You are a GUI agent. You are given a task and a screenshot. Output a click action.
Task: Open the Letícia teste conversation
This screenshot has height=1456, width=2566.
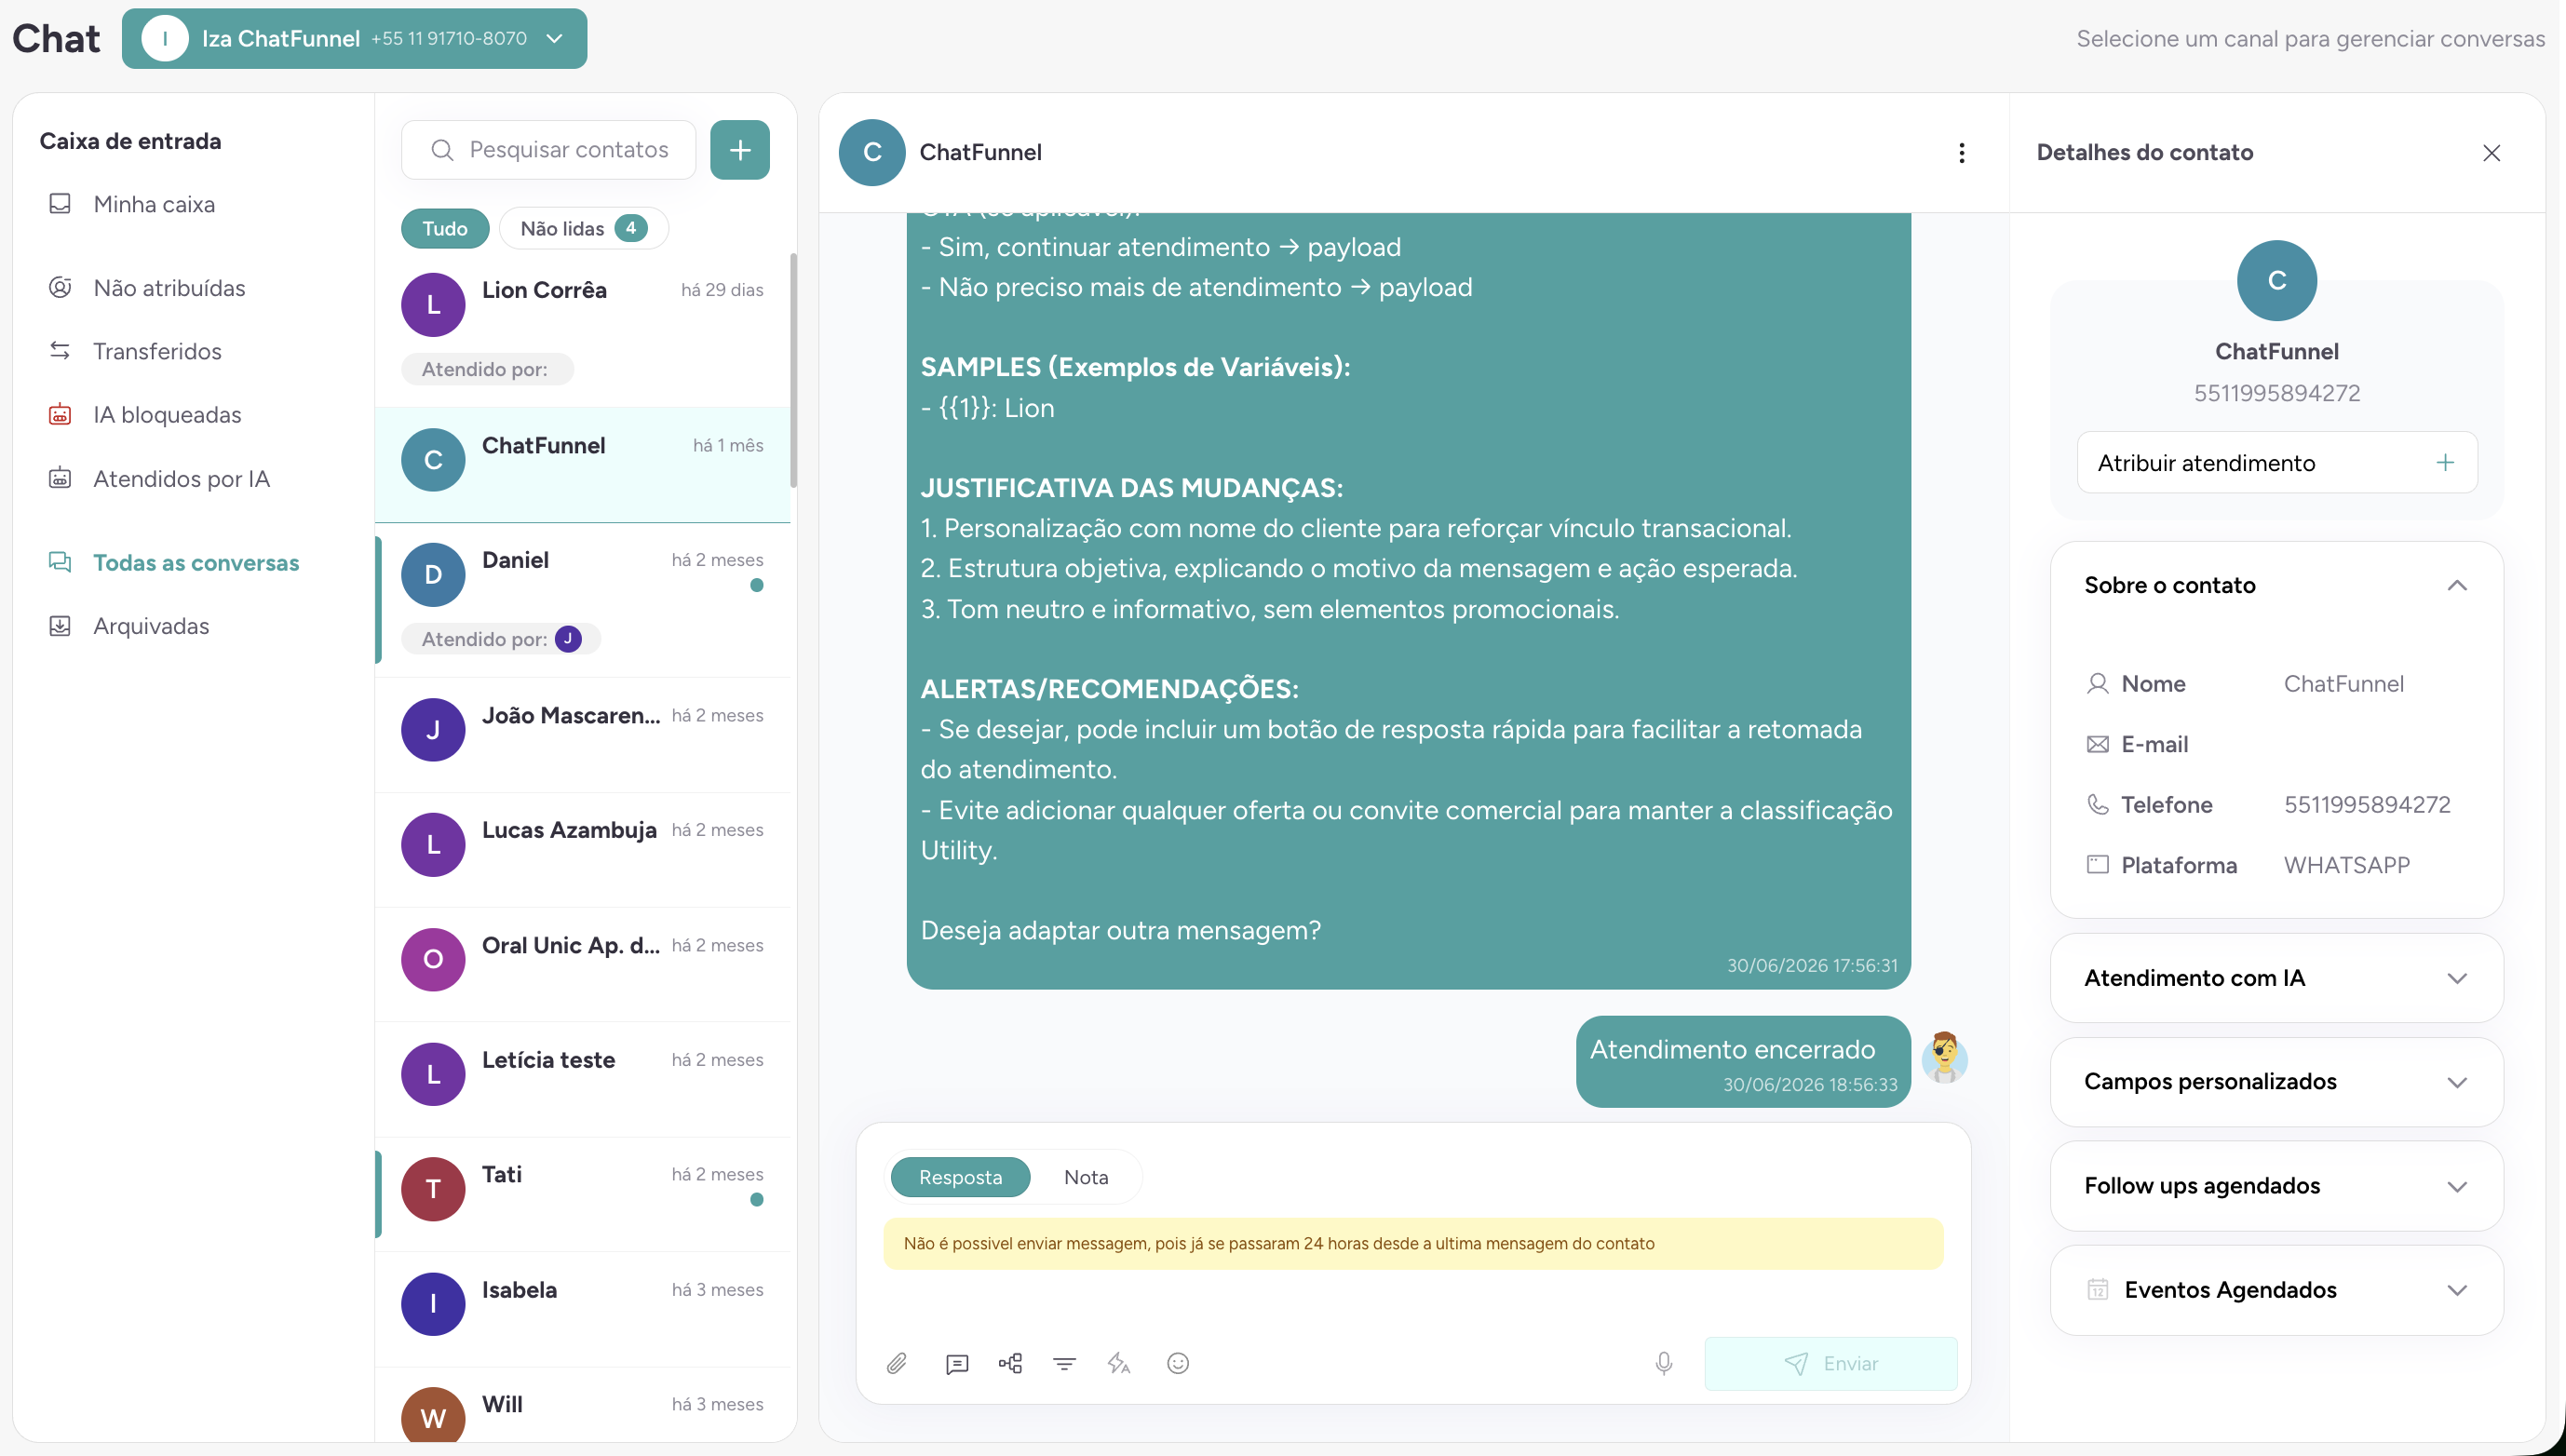[583, 1080]
